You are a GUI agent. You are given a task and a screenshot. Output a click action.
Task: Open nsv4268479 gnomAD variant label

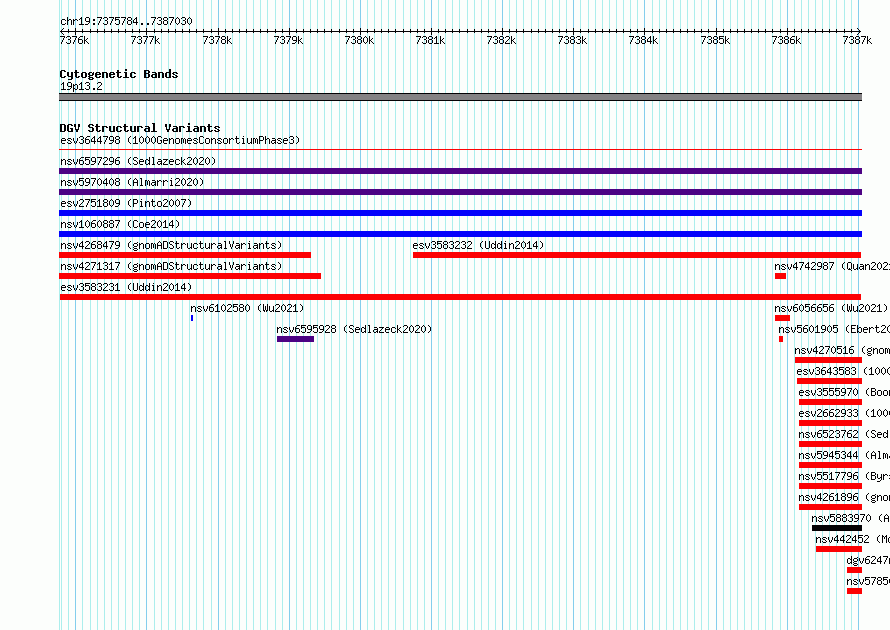[x=171, y=245]
